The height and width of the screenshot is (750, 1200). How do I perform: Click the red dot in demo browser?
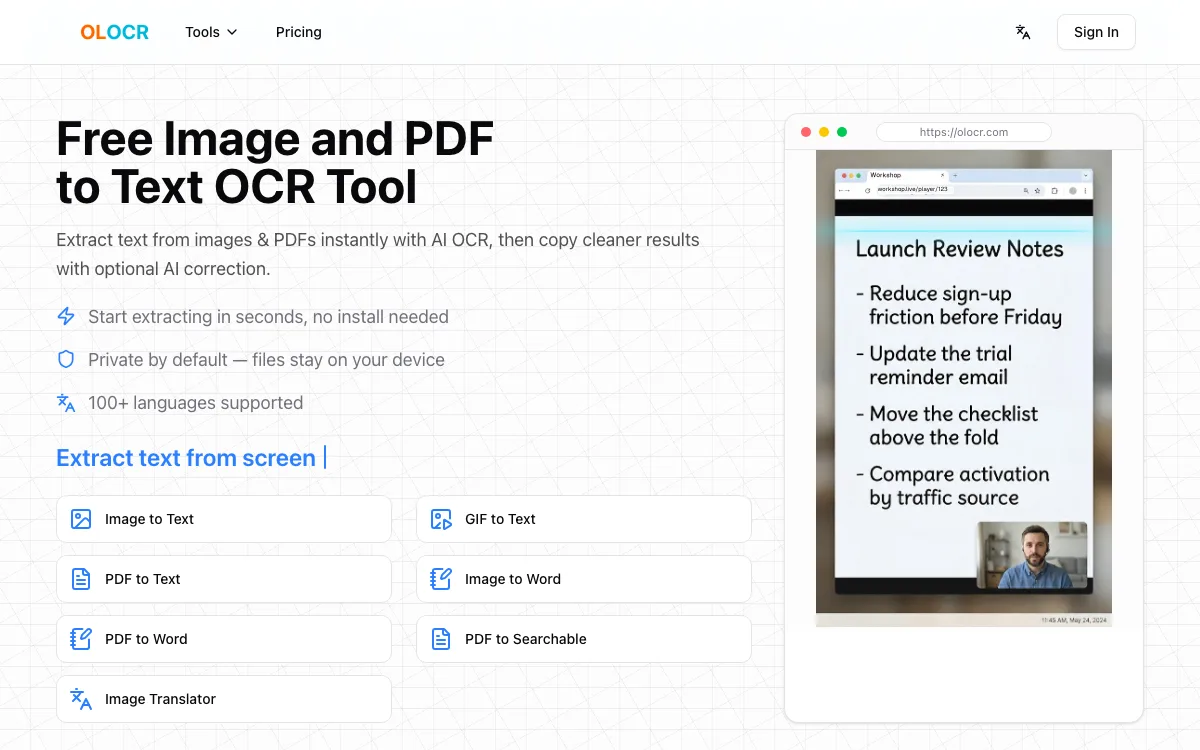coord(806,132)
